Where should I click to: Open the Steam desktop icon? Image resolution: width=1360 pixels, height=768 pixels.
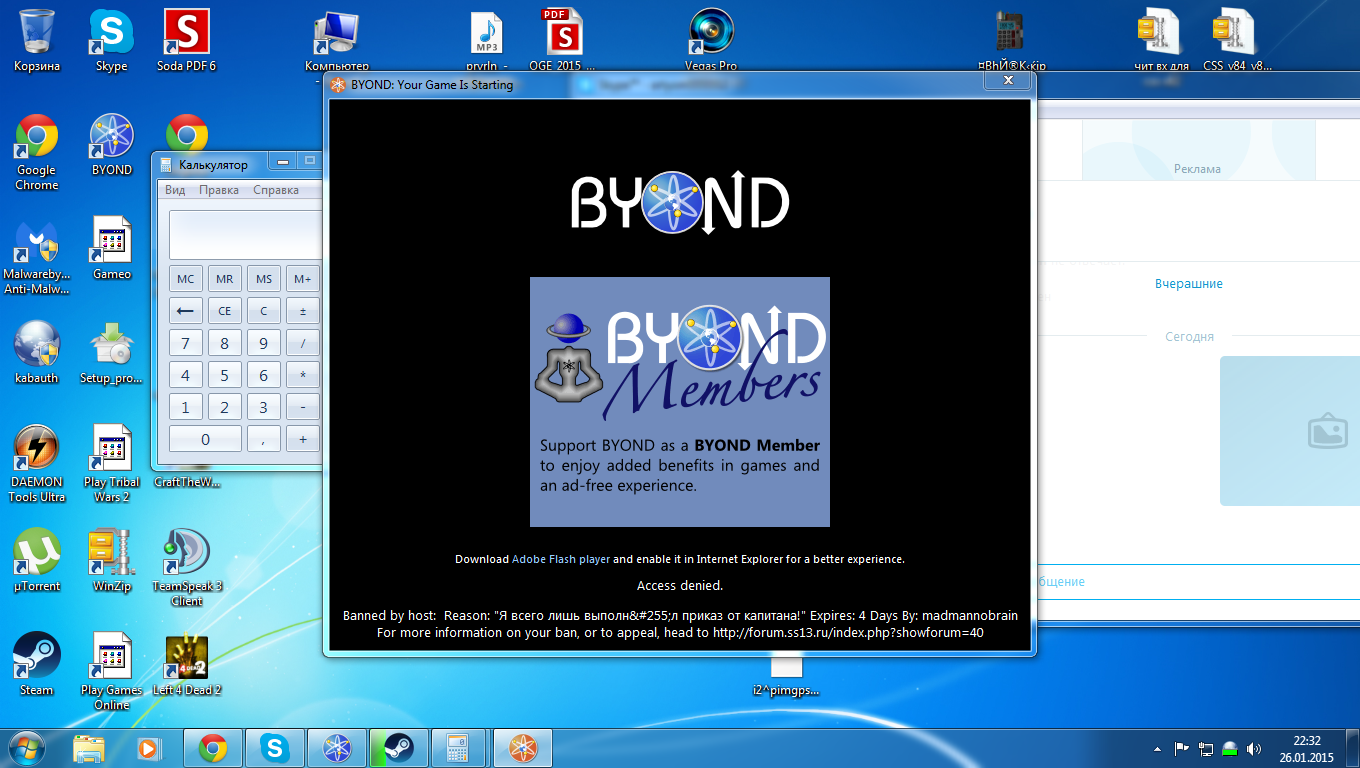(37, 663)
